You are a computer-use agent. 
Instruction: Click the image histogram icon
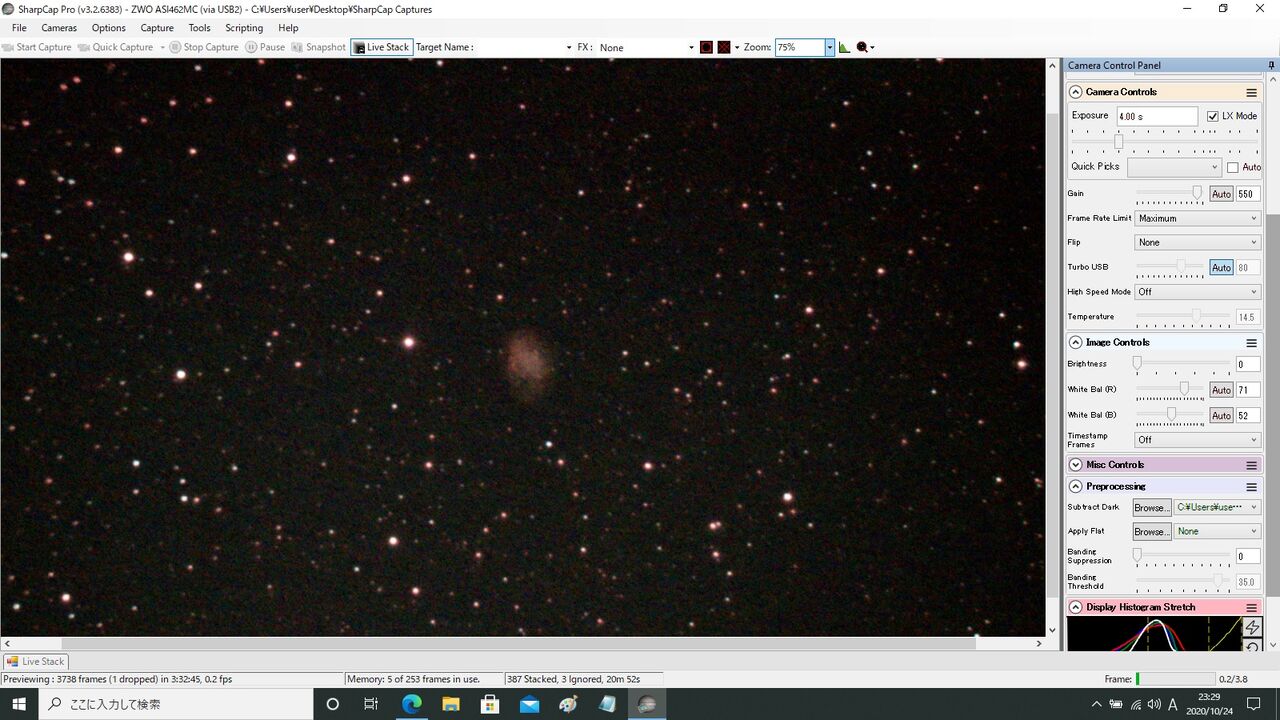pyautogui.click(x=844, y=47)
